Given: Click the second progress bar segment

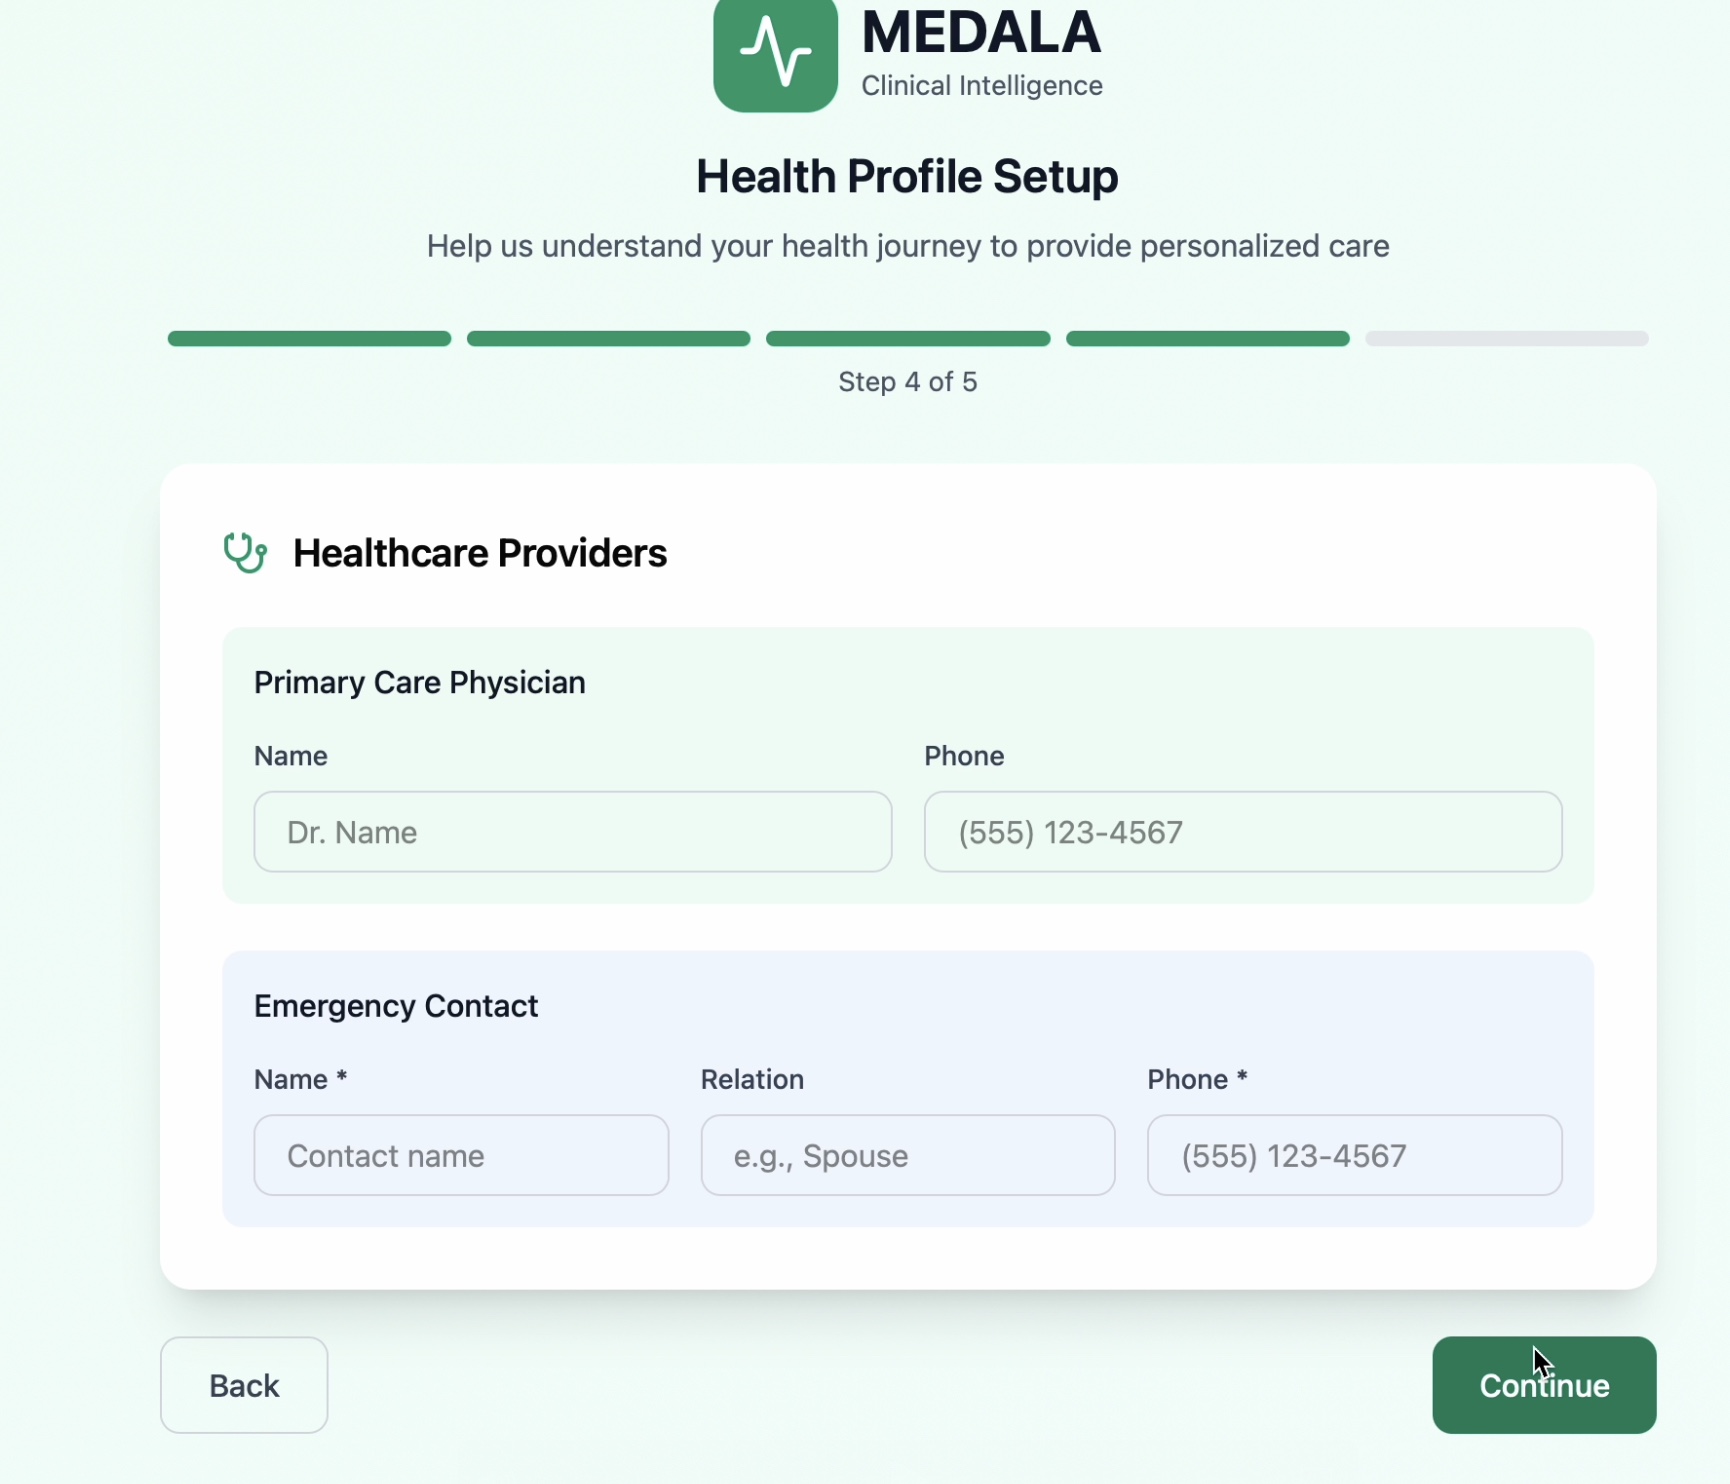Looking at the screenshot, I should [x=609, y=339].
